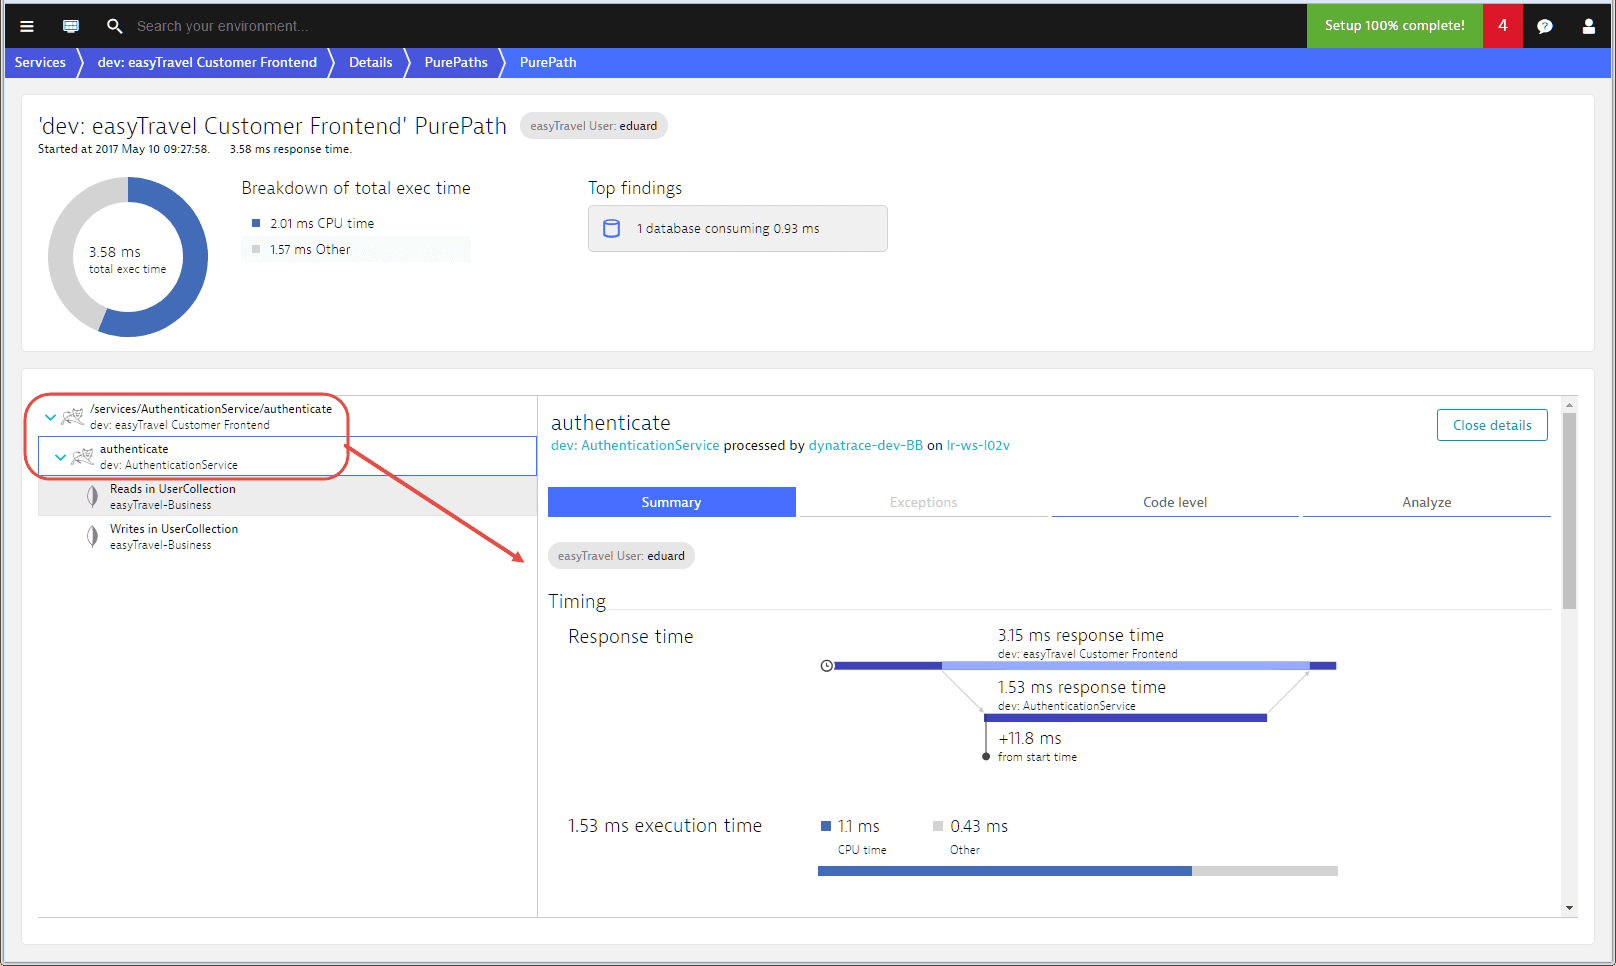1616x966 pixels.
Task: Open the dev: AuthenticationService link
Action: tap(635, 446)
